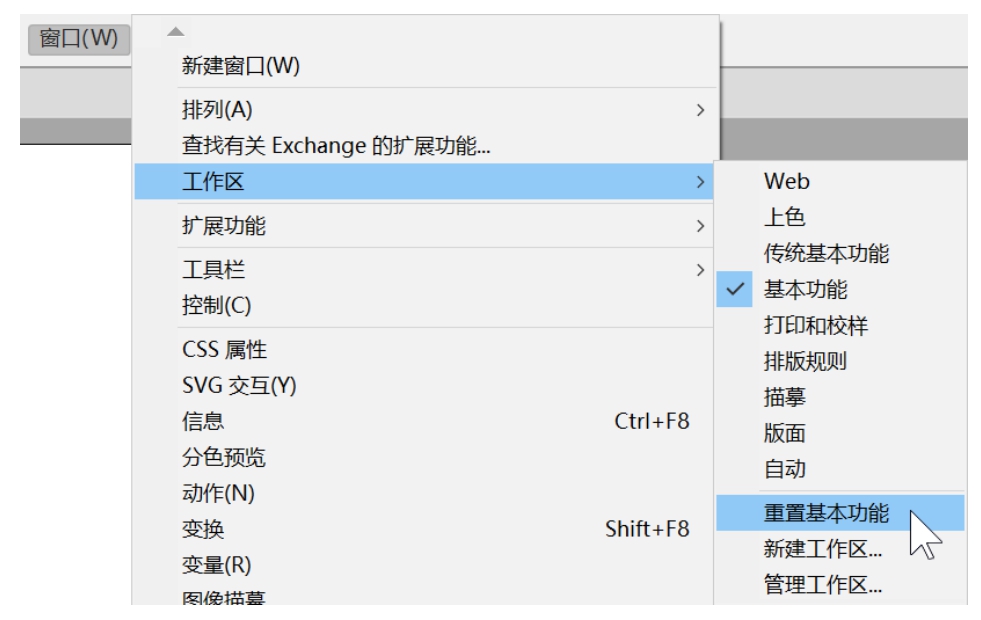Open 查找有关 Exchange 的扩展功能

(336, 146)
